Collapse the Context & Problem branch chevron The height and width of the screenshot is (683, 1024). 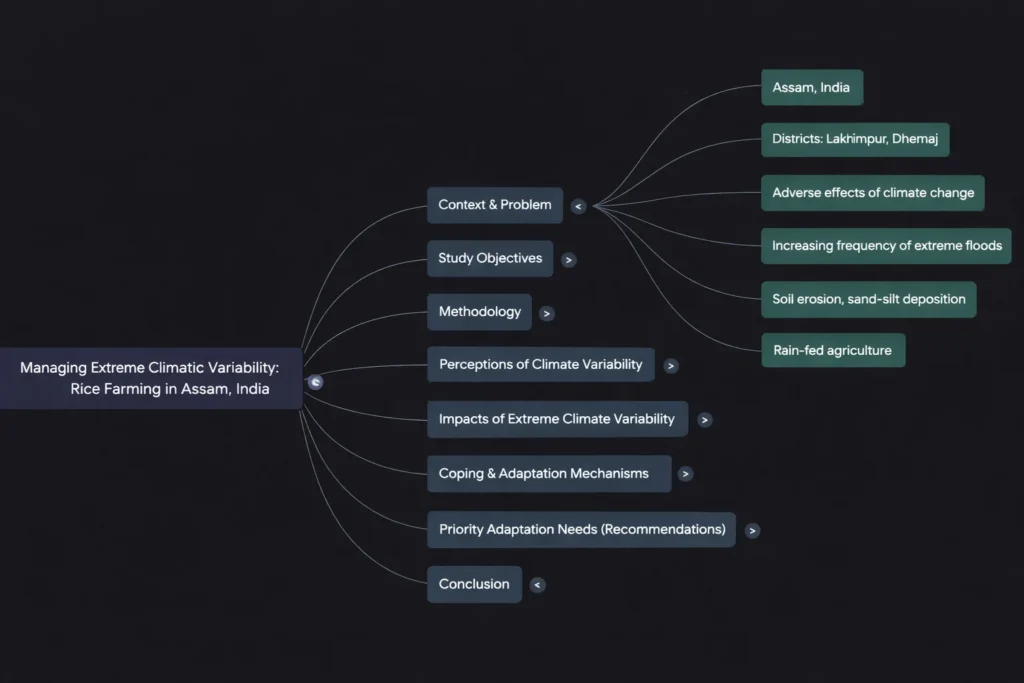click(x=578, y=206)
